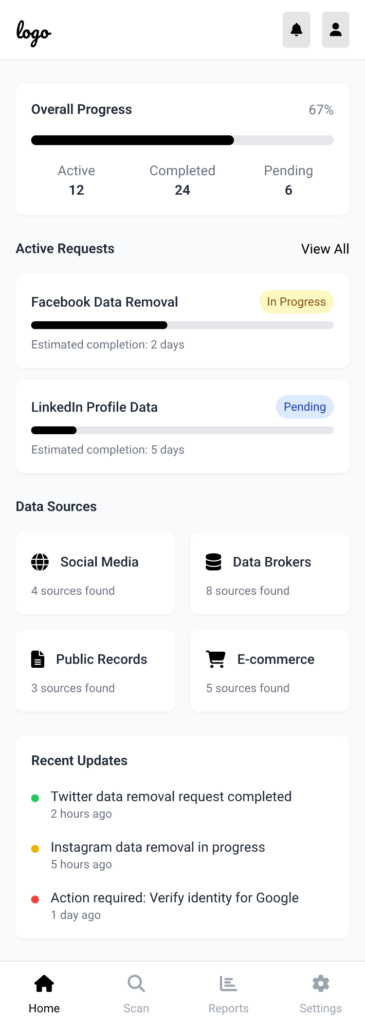365x1024 pixels.
Task: Click the globe icon for Social Media
Action: coord(40,562)
